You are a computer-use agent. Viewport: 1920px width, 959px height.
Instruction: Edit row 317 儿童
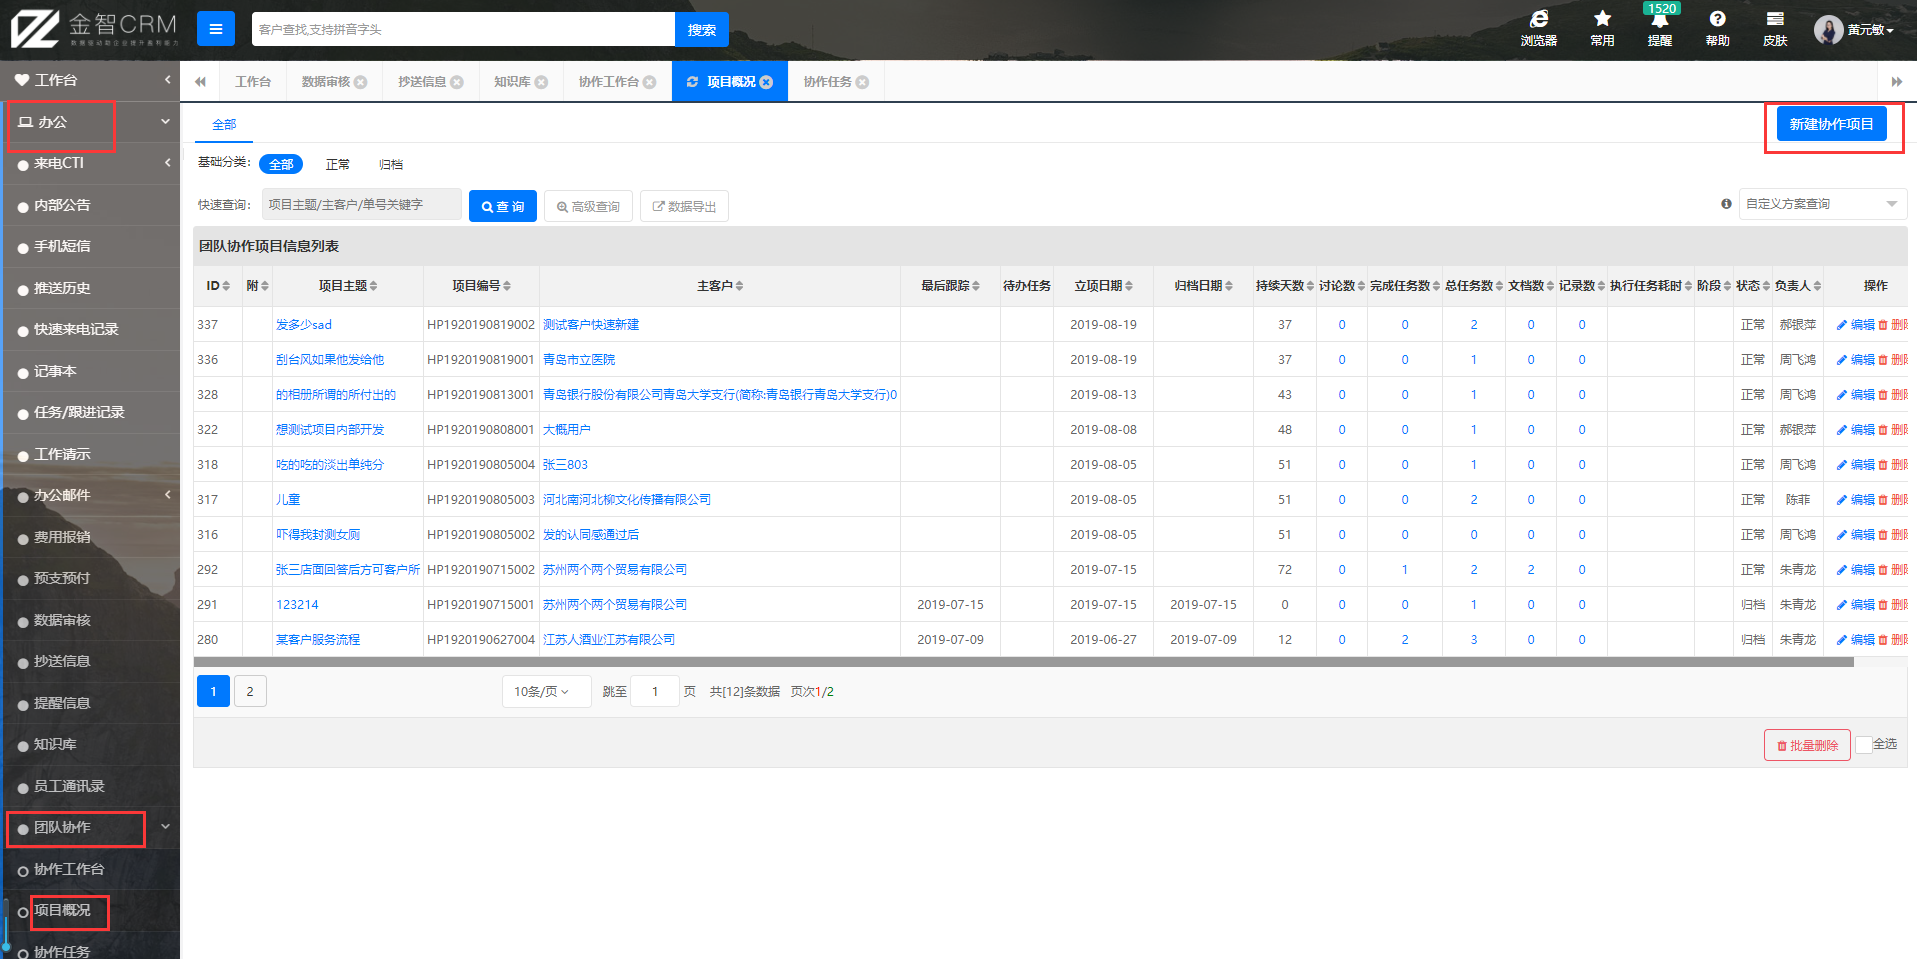[x=1856, y=500]
